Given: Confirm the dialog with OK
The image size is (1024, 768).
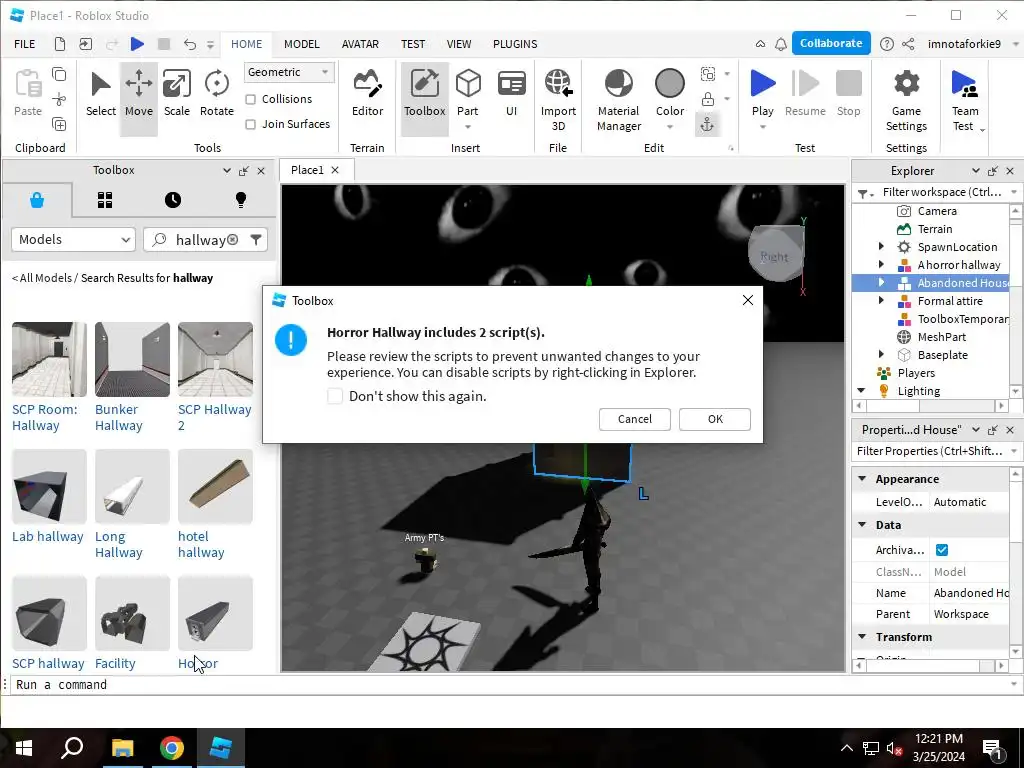Looking at the screenshot, I should (715, 419).
